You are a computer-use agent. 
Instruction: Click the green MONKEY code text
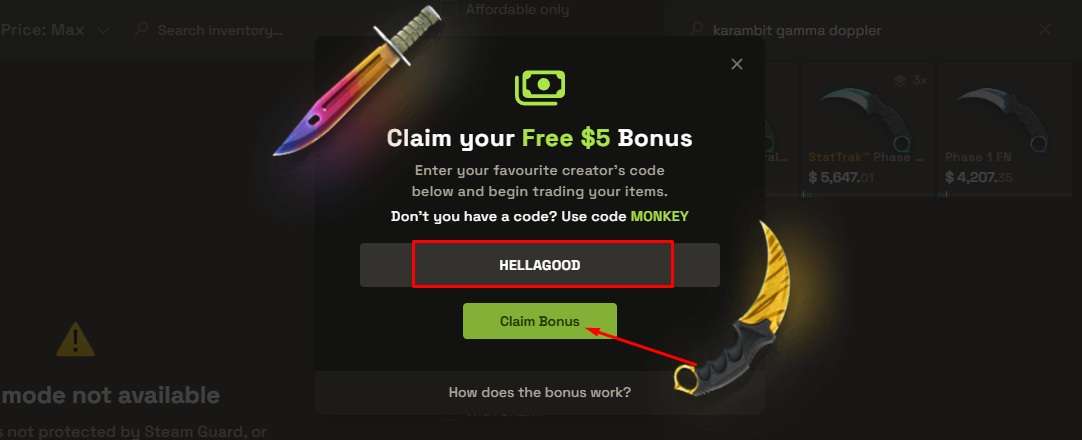(660, 216)
